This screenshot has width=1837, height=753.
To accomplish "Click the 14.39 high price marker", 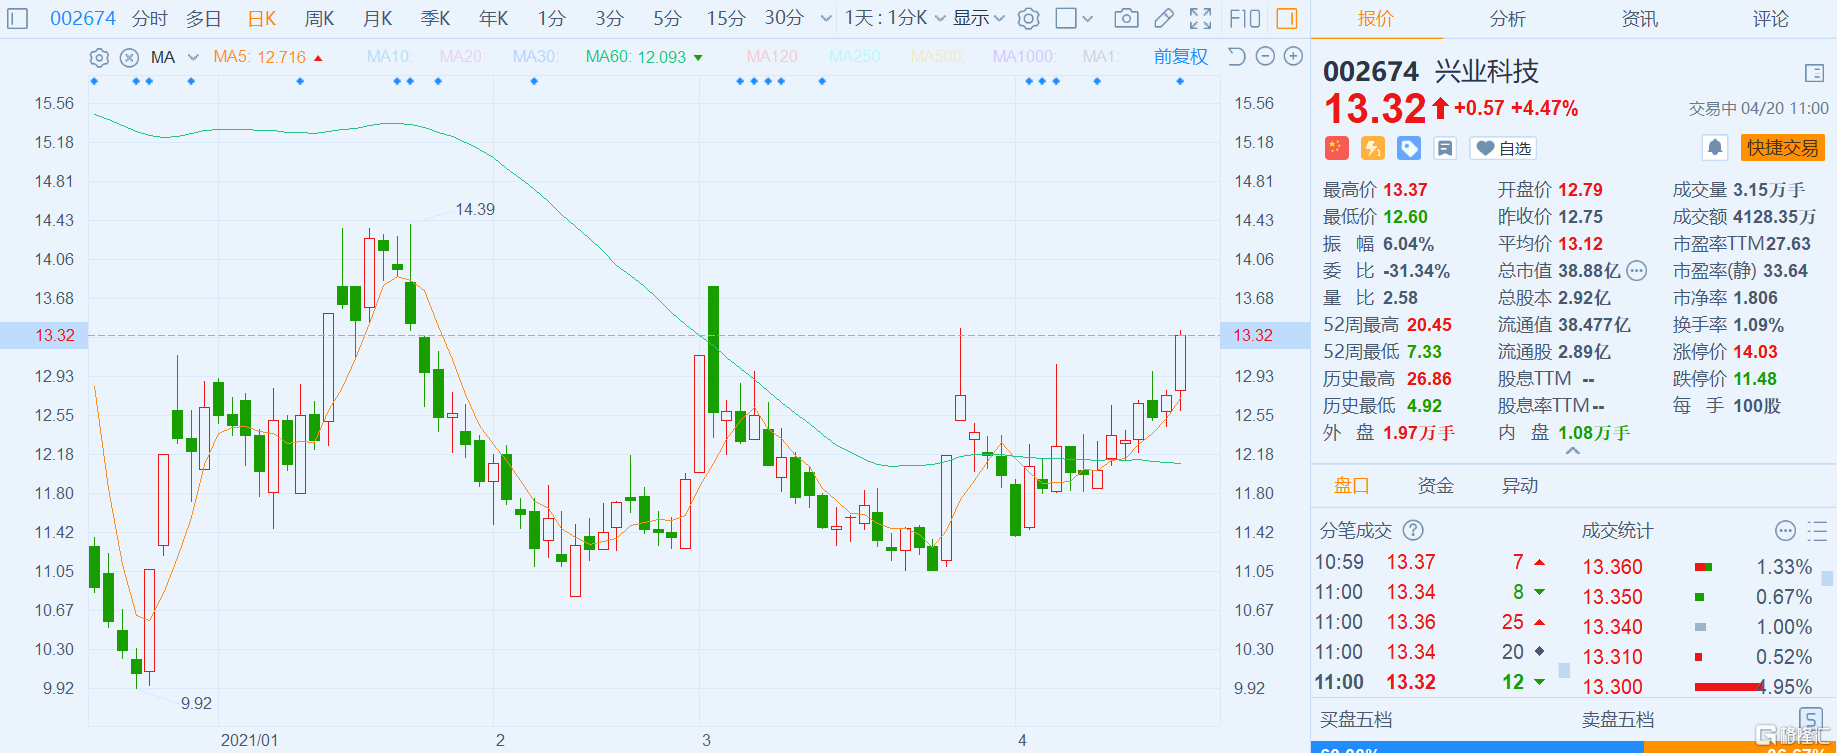I will point(475,209).
